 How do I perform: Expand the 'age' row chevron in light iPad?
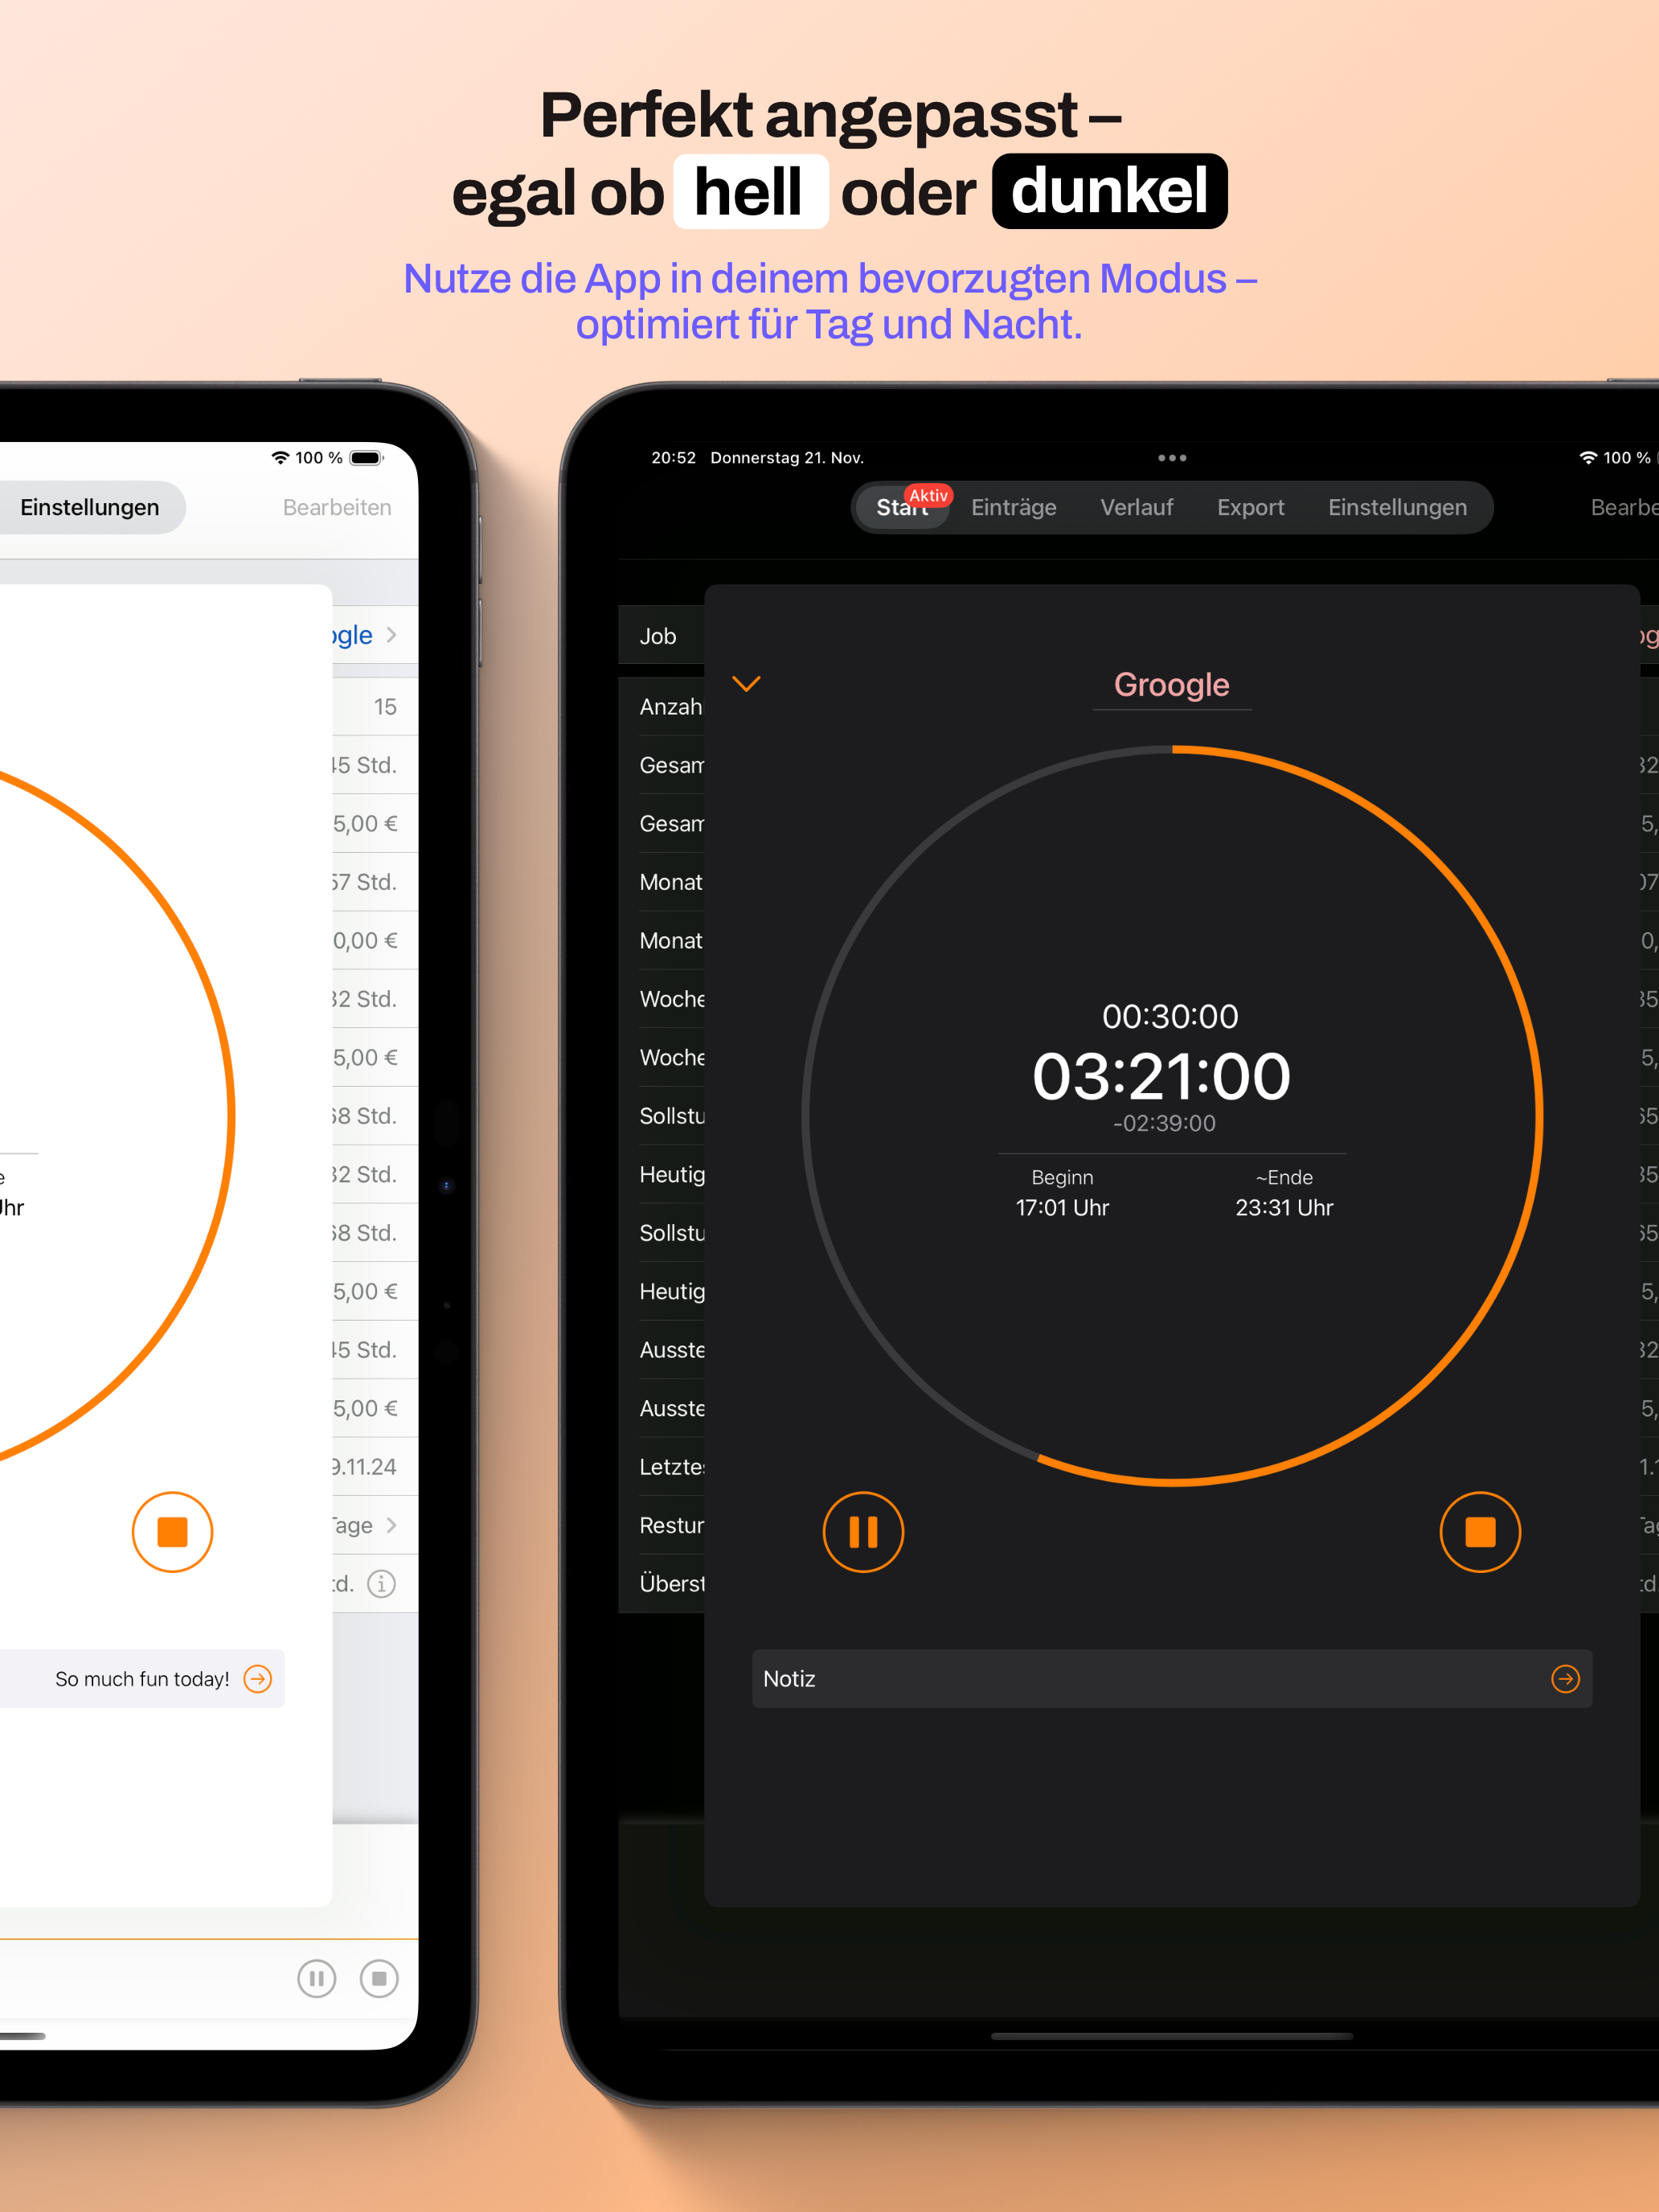click(x=391, y=1525)
